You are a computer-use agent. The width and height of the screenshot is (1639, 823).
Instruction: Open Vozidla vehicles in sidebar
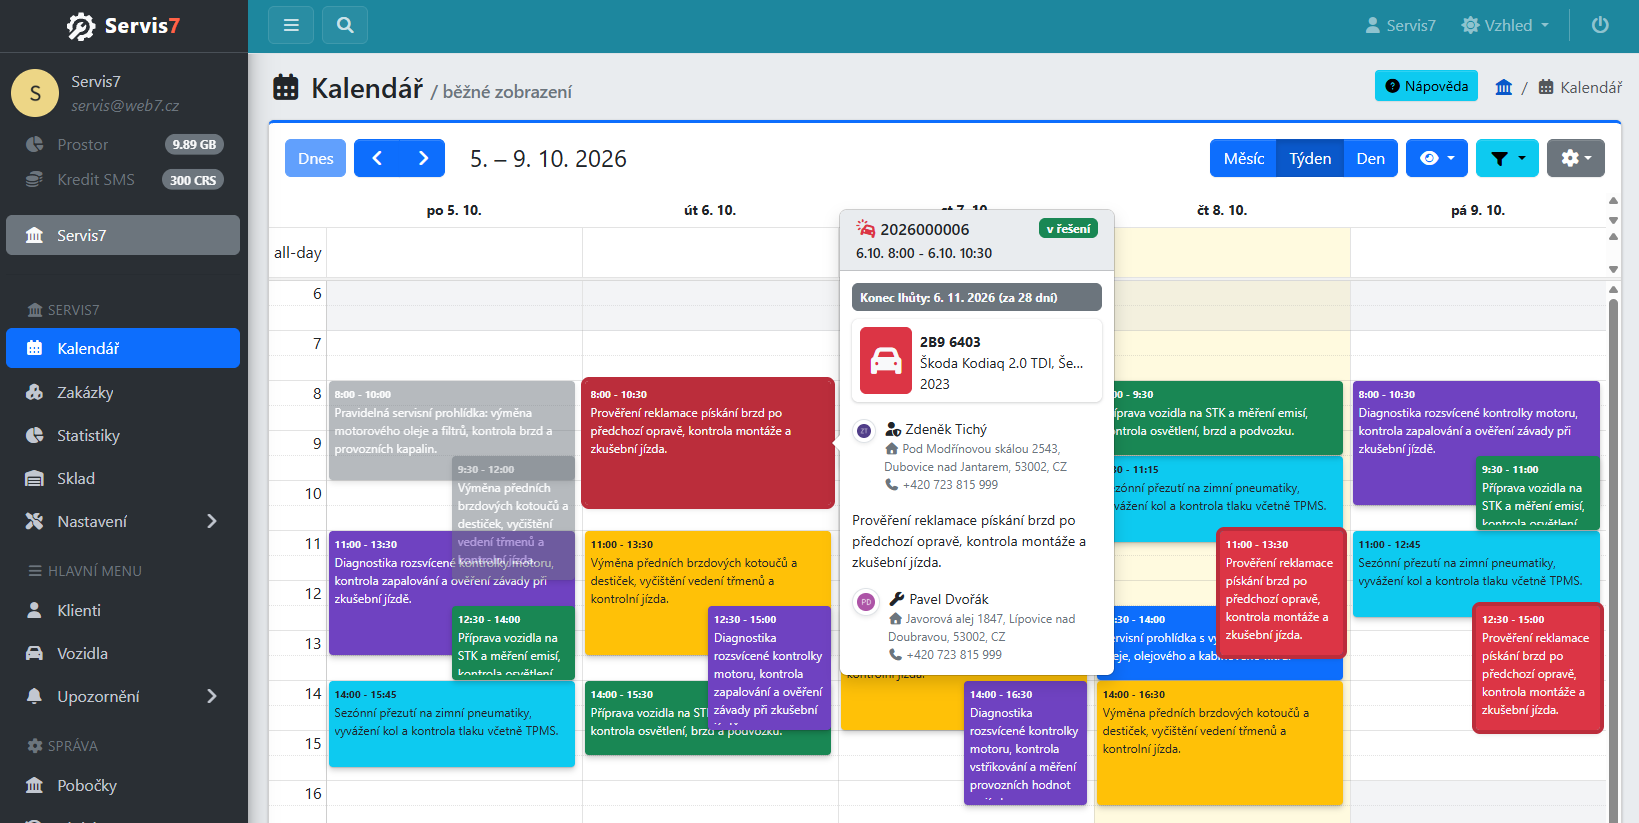pyautogui.click(x=123, y=653)
